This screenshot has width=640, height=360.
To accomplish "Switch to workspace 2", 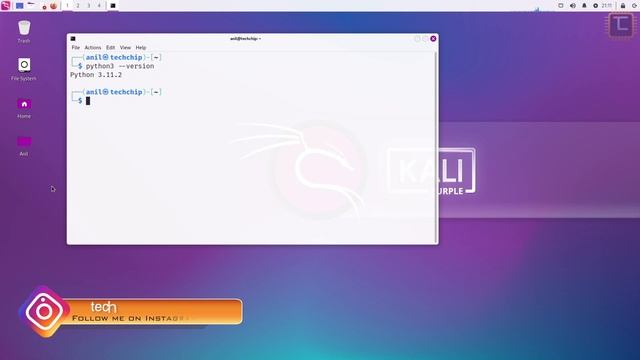I will click(78, 6).
